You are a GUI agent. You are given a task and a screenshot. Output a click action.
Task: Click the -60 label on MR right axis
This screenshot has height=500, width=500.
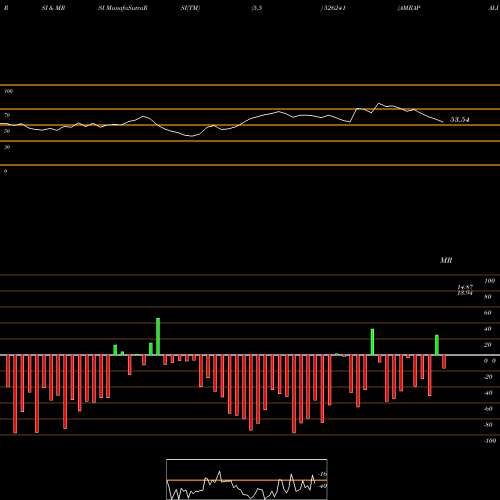[488, 409]
